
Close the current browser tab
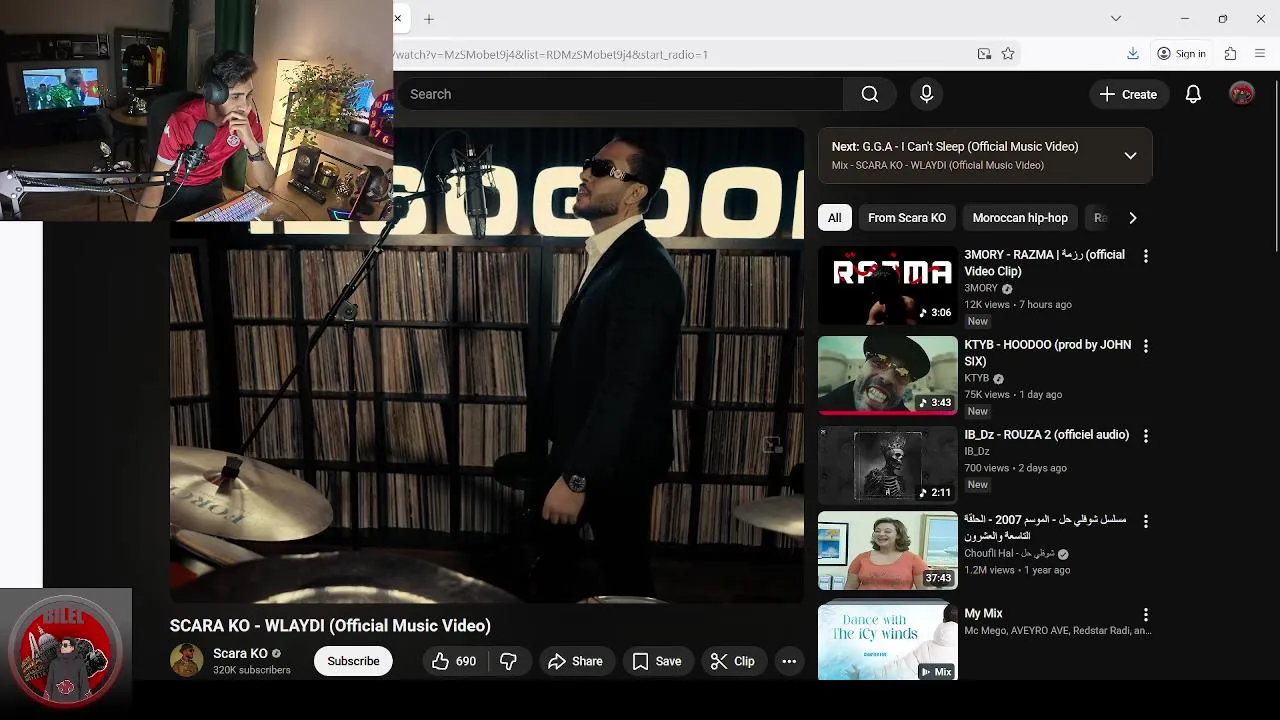(398, 19)
